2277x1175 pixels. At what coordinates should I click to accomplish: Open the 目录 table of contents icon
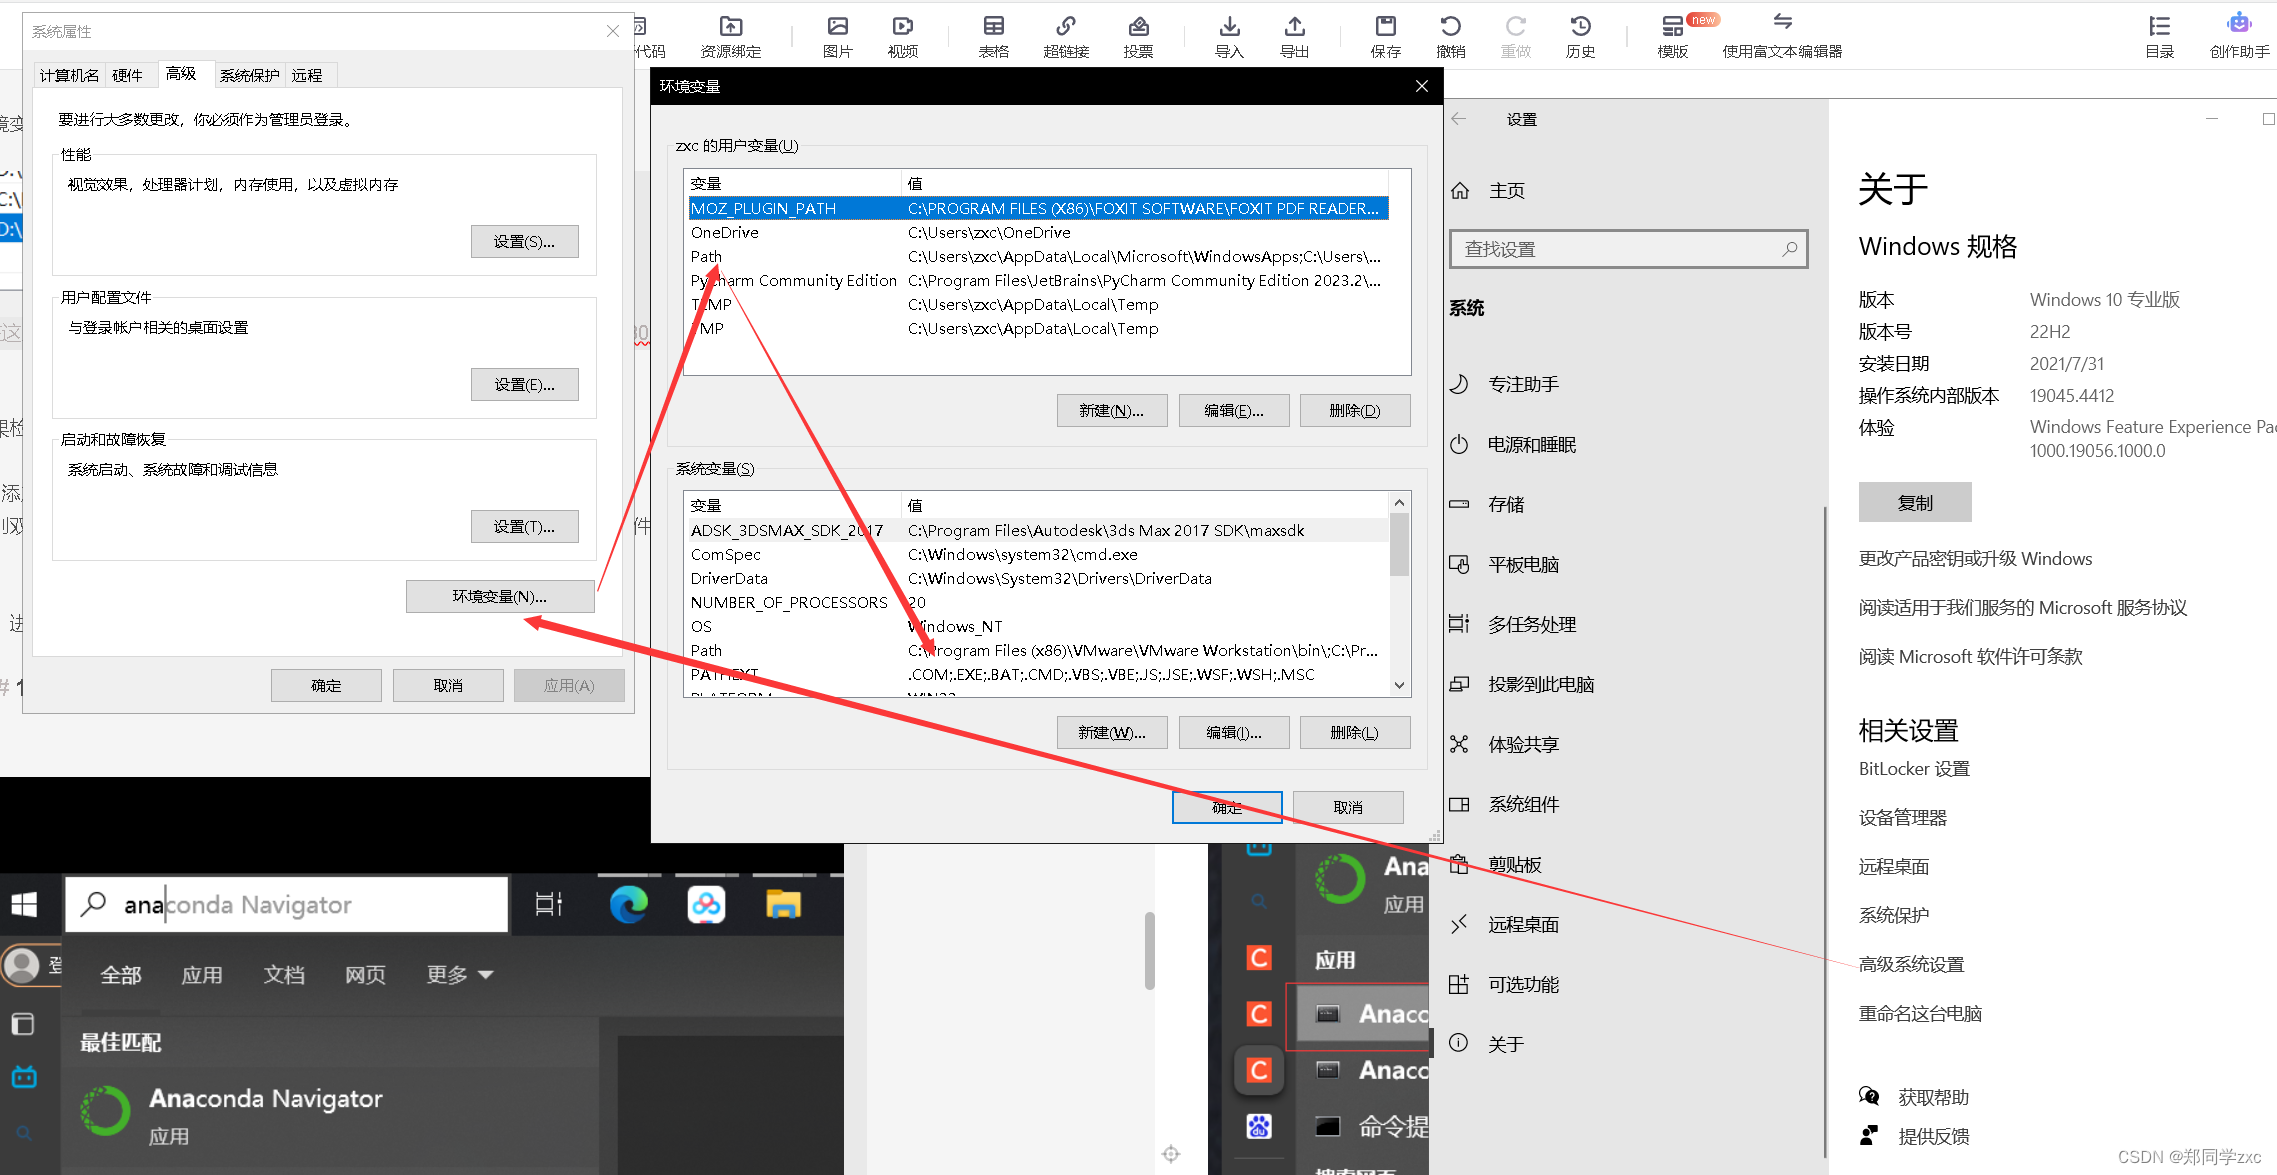click(x=2160, y=37)
